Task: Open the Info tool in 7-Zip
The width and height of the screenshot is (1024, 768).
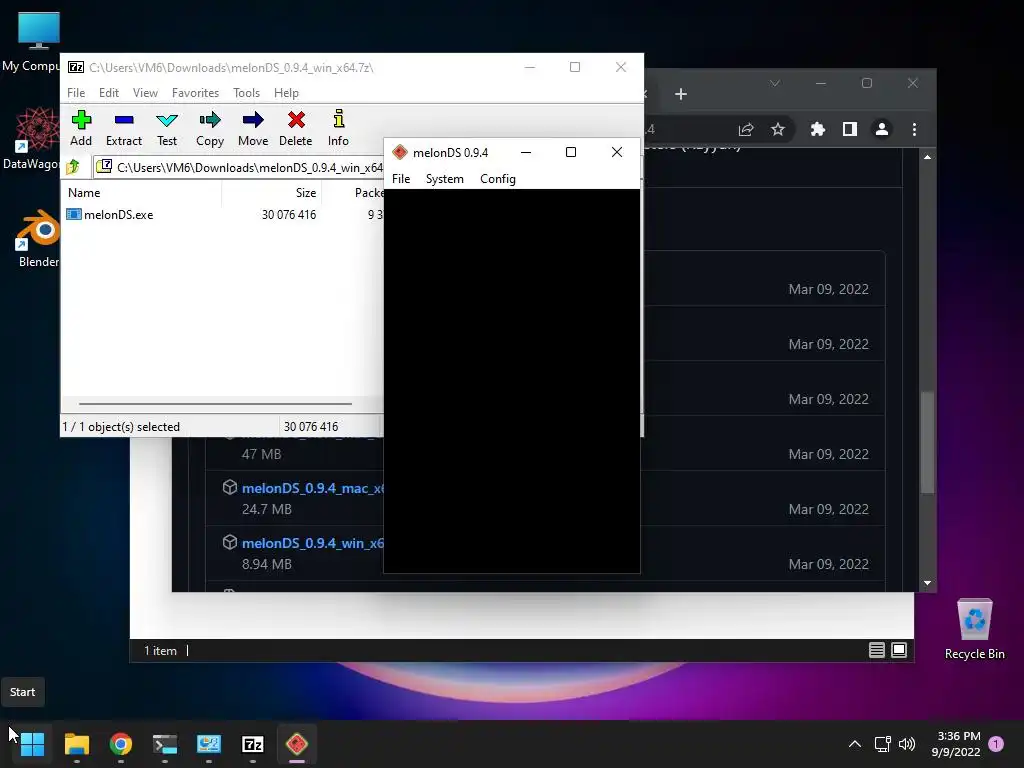Action: point(338,128)
